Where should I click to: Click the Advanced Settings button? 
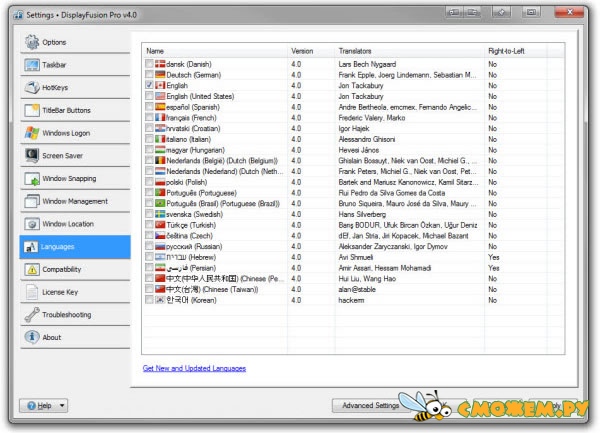point(370,405)
